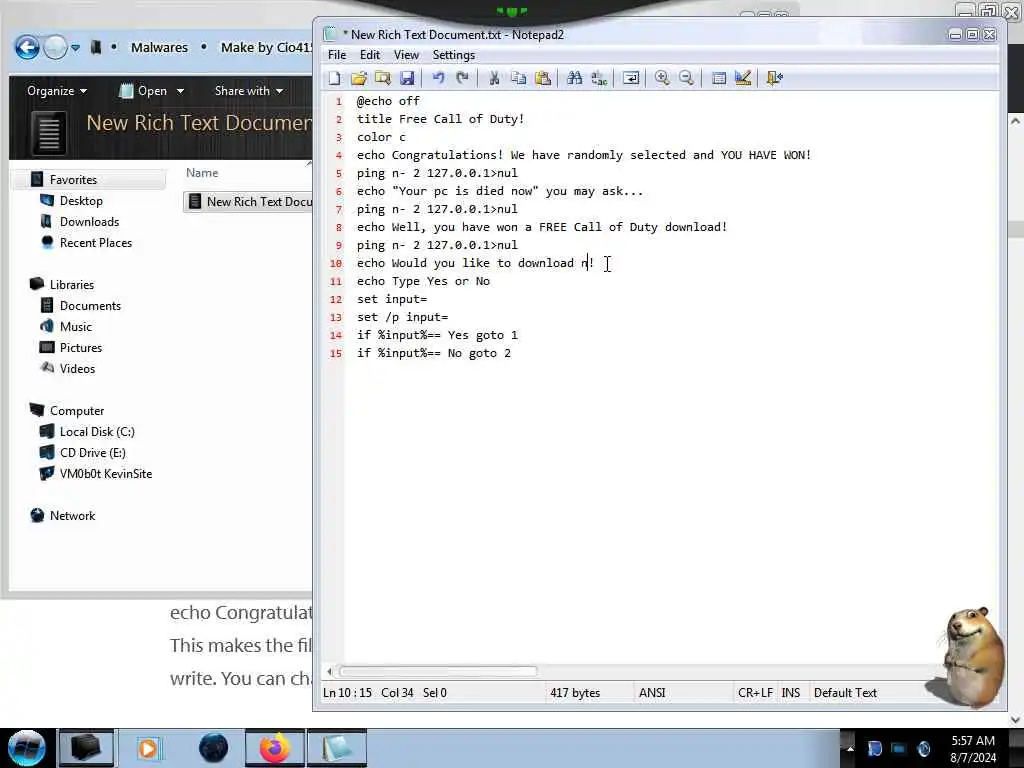1024x768 pixels.
Task: Select Desktop under Favorites
Action: (81, 200)
